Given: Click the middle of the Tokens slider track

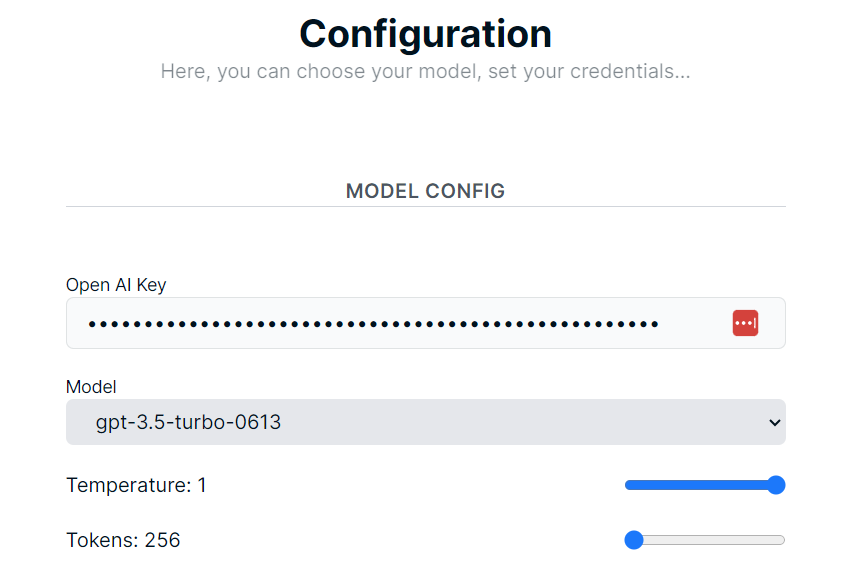Looking at the screenshot, I should tap(705, 540).
